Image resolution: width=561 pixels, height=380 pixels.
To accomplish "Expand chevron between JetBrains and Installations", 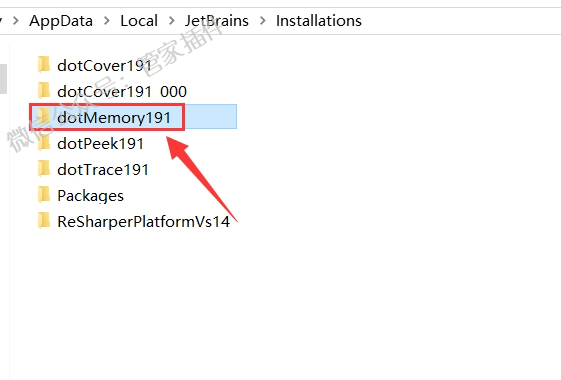I will [263, 21].
